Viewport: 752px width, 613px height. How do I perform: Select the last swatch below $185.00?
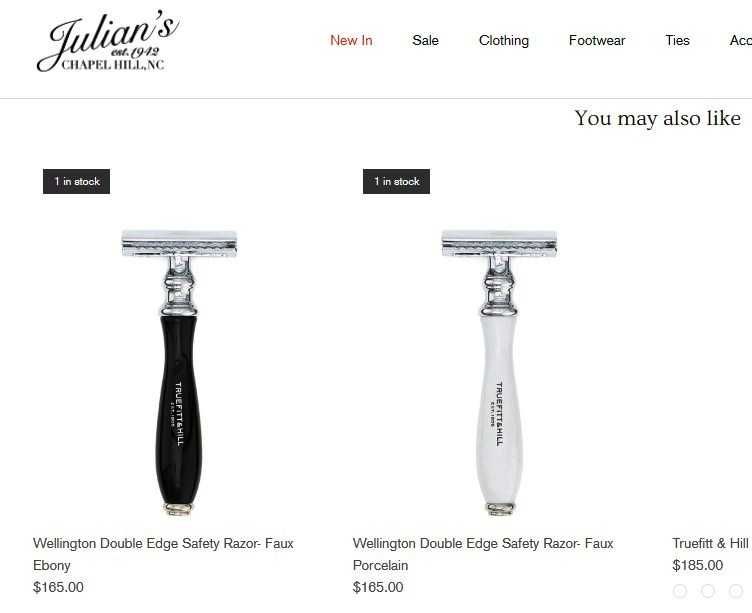(736, 591)
